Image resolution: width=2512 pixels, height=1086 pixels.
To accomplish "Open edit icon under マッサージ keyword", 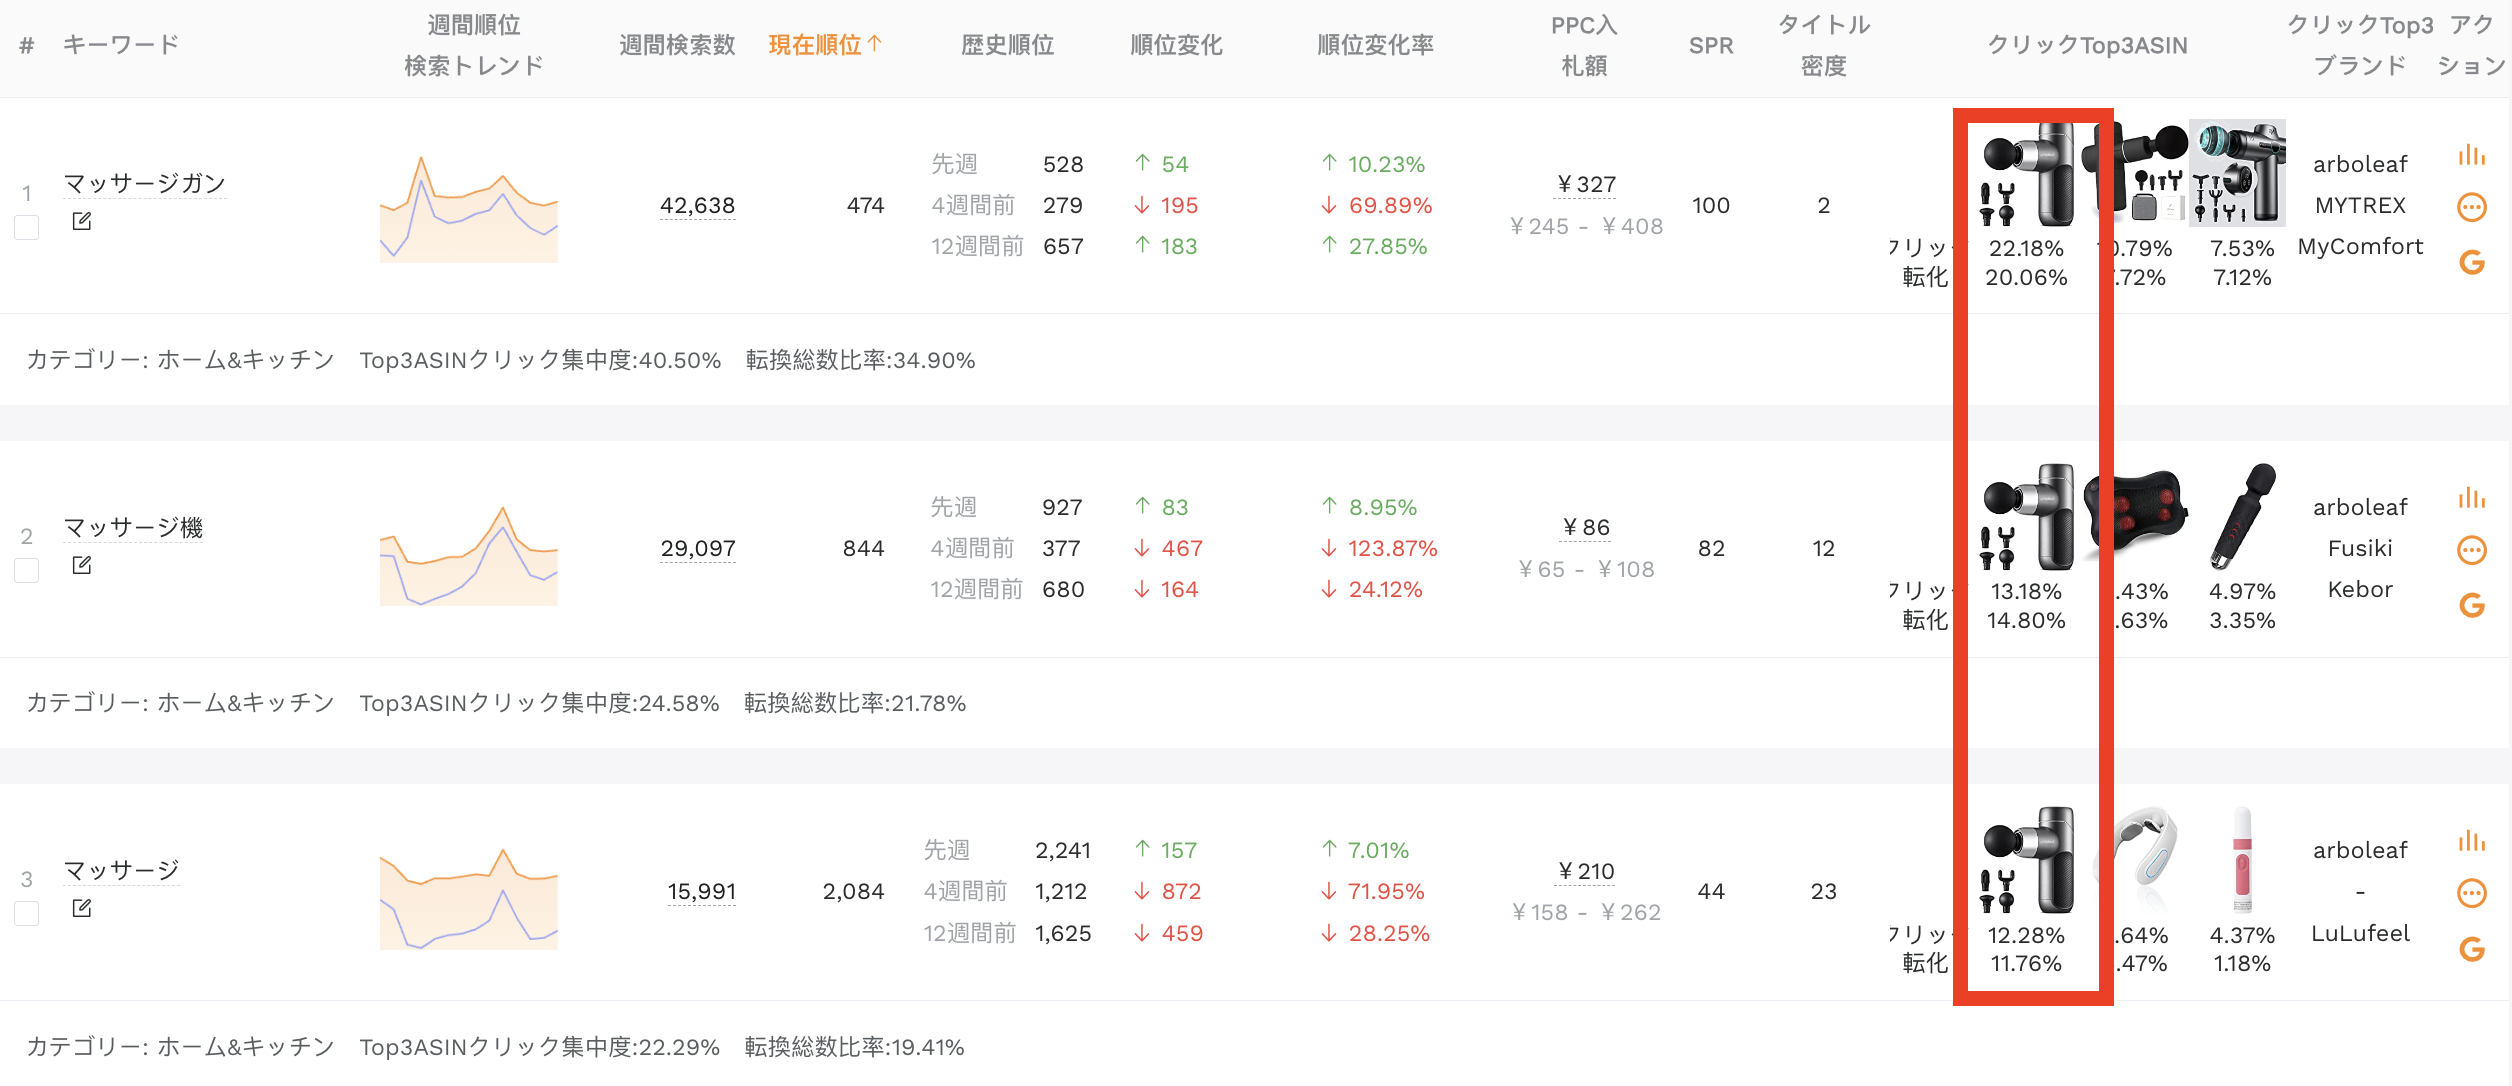I will [x=82, y=908].
